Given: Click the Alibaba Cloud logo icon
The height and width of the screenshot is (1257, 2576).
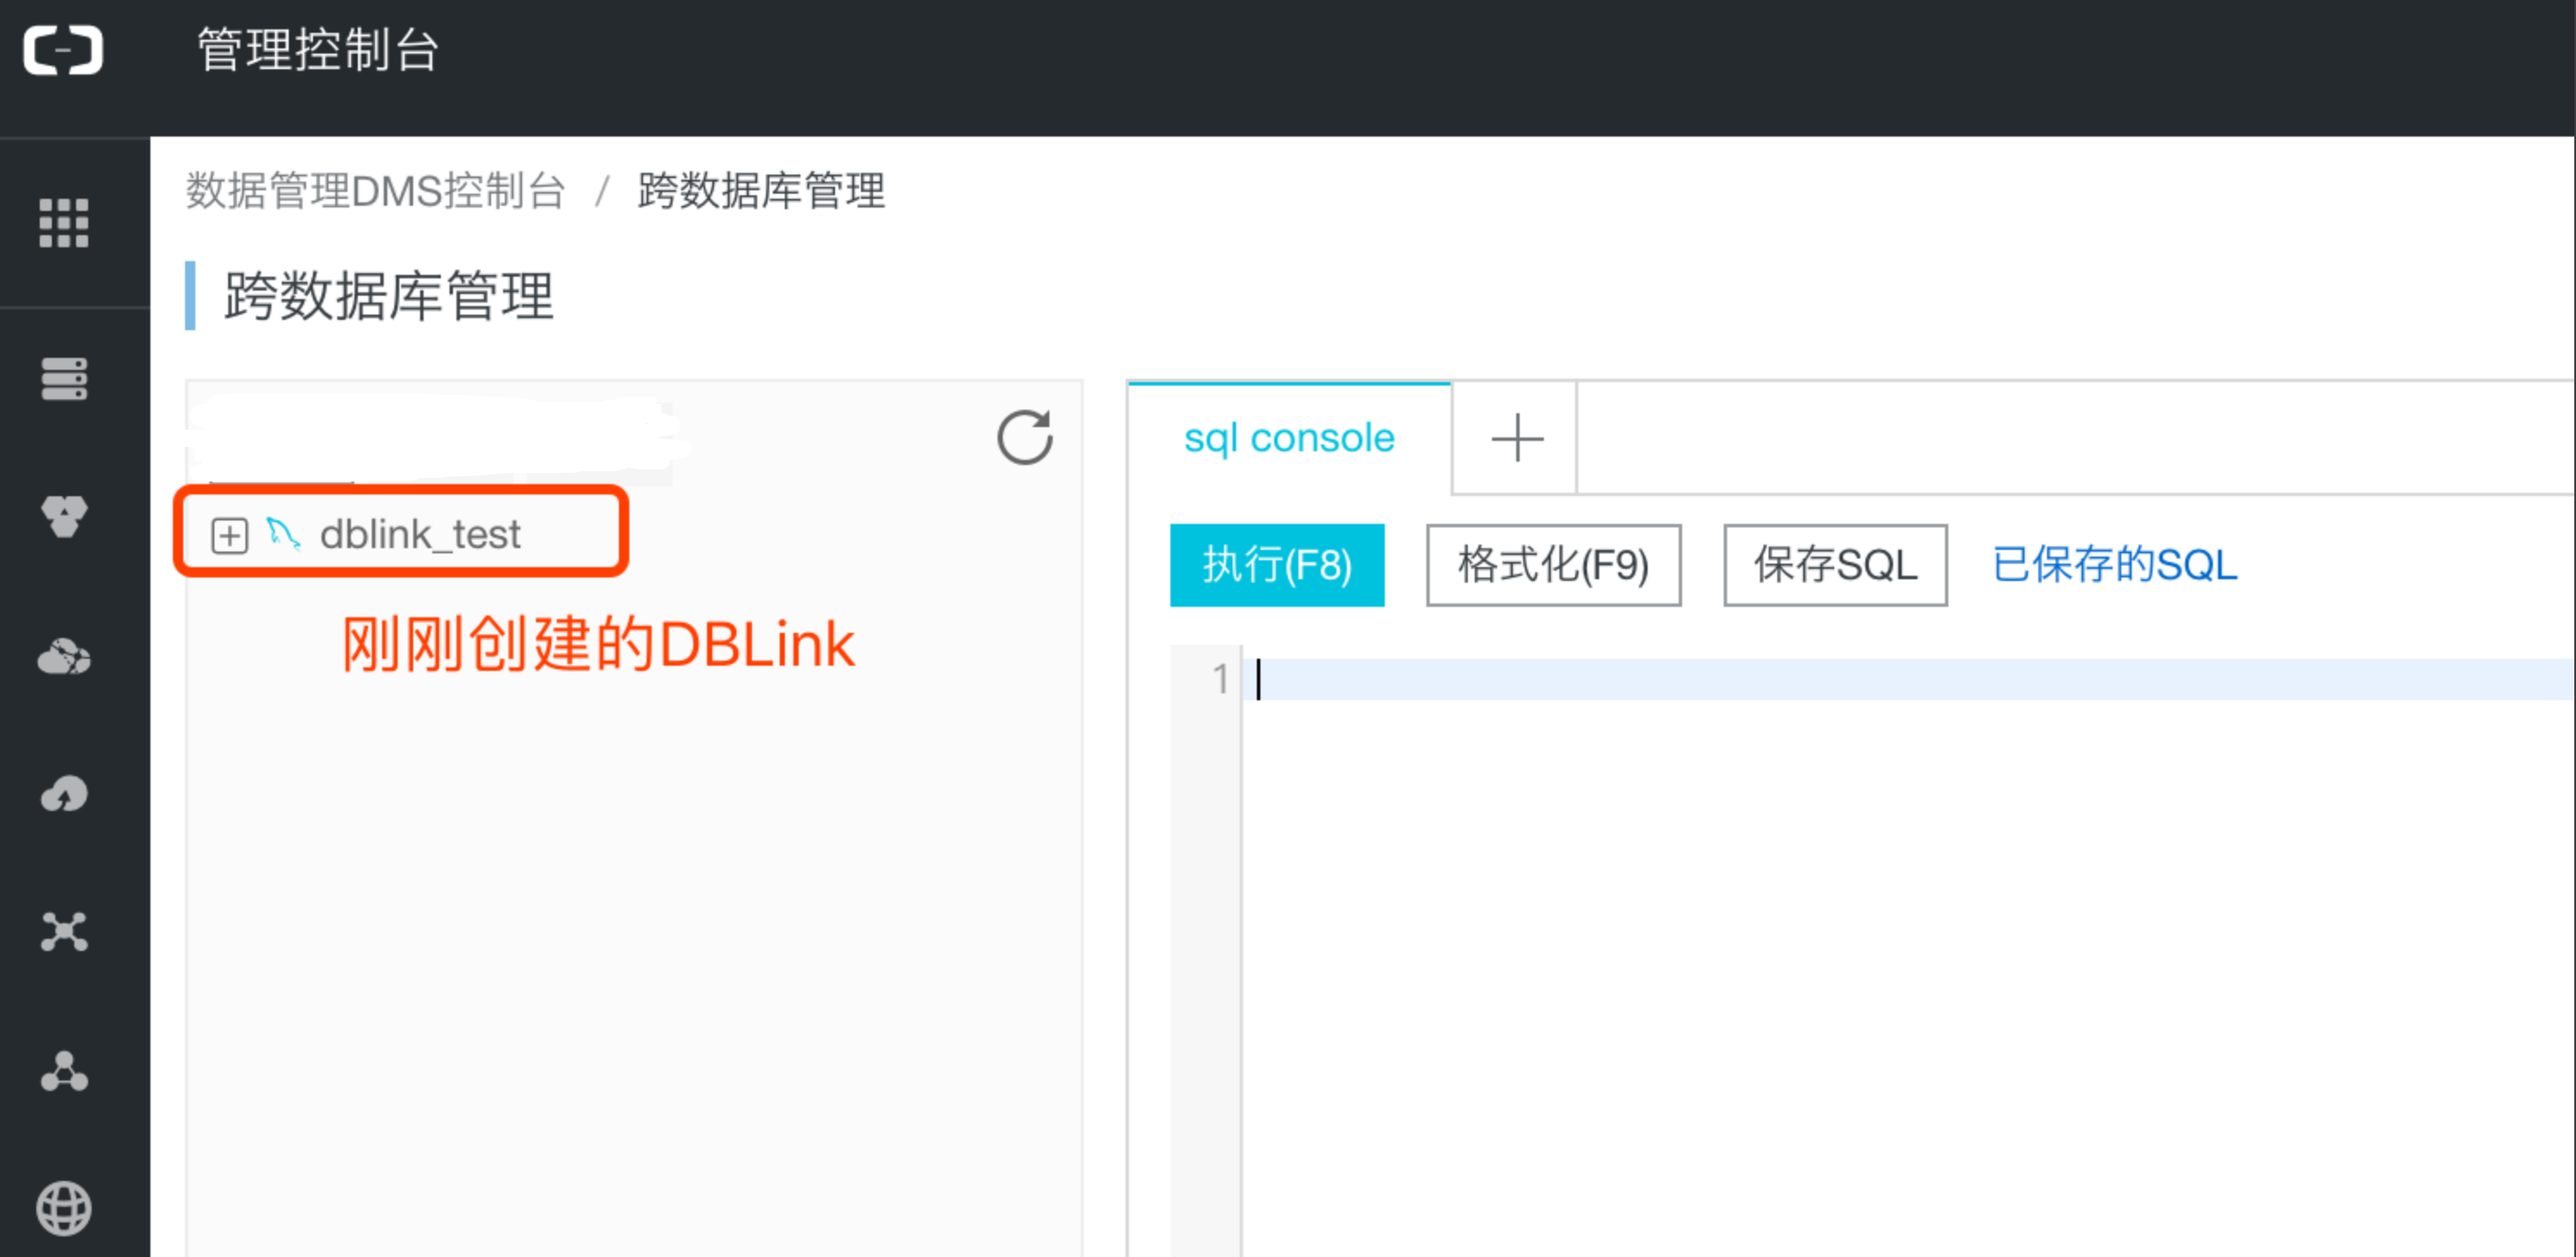Looking at the screenshot, I should [63, 50].
